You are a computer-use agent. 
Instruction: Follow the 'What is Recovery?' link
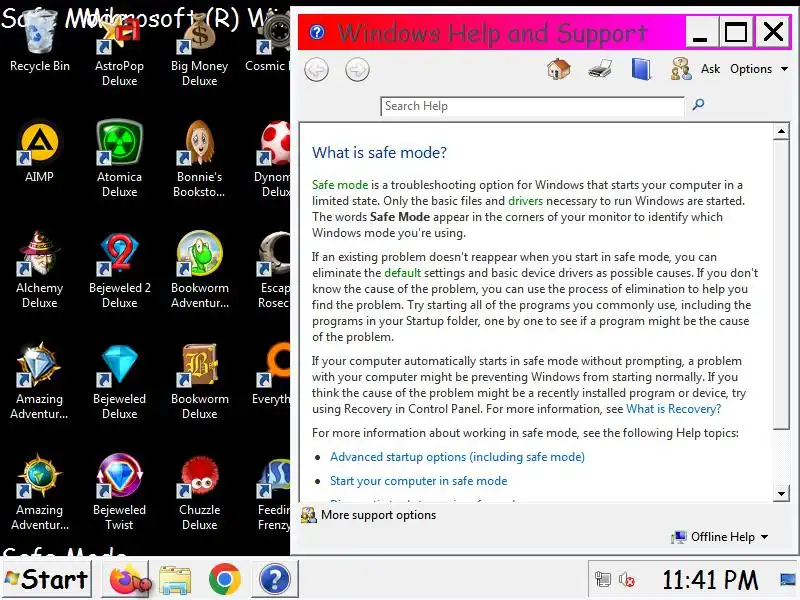point(673,409)
